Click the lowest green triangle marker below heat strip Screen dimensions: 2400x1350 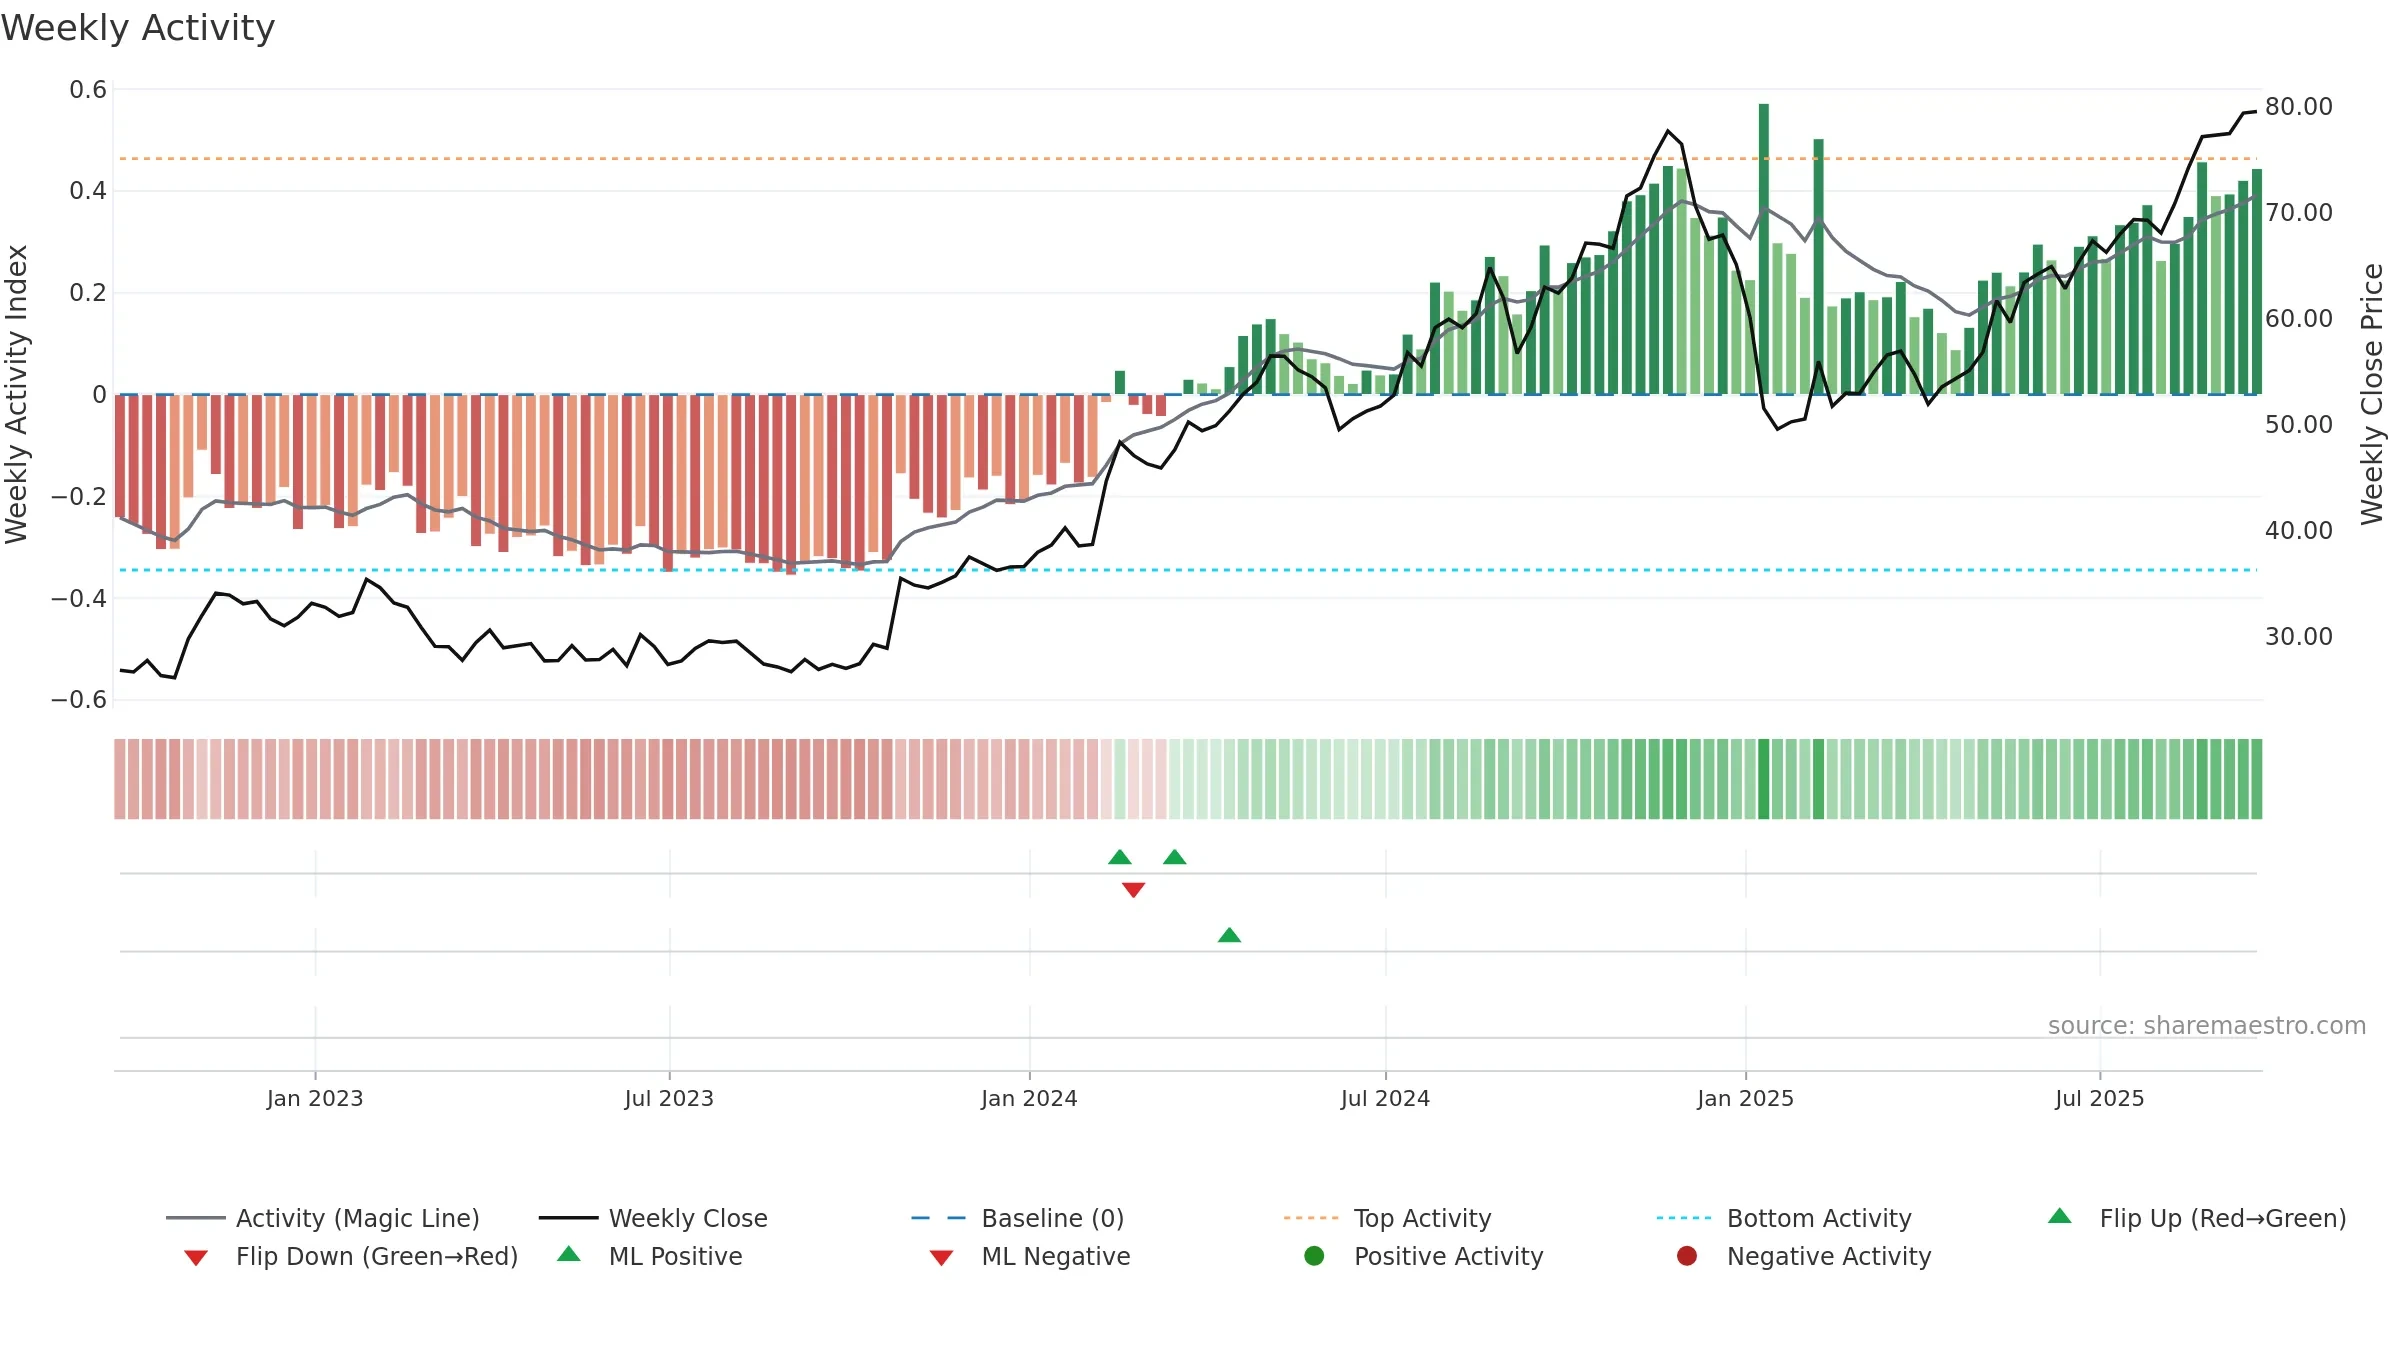[1229, 935]
